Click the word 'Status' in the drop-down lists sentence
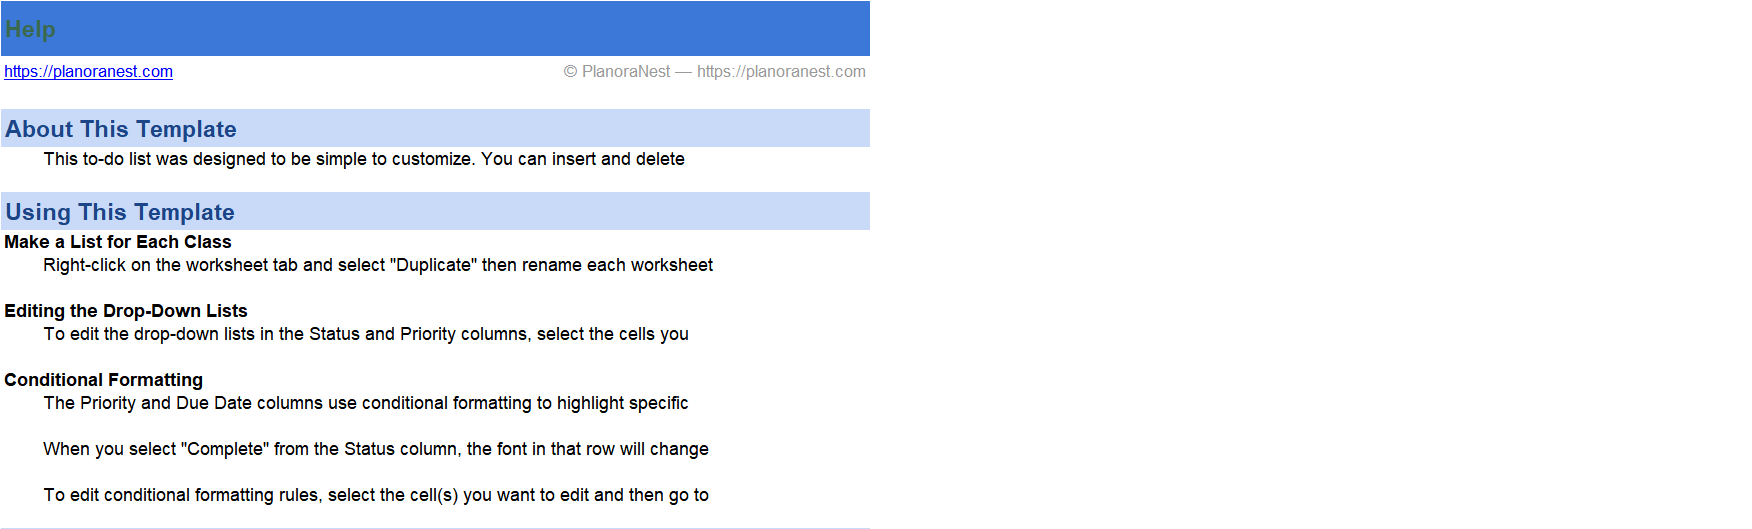Viewport: 1752px width, 529px height. pyautogui.click(x=334, y=334)
